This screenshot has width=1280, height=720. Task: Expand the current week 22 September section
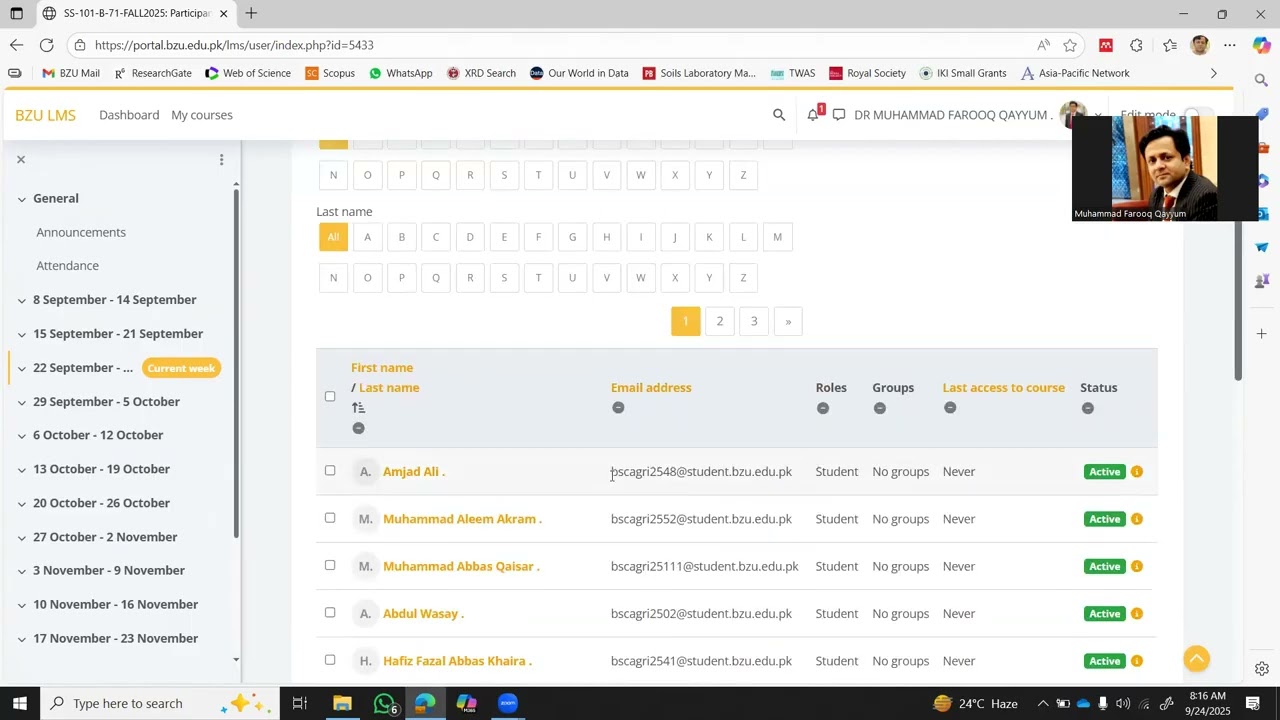tap(21, 368)
